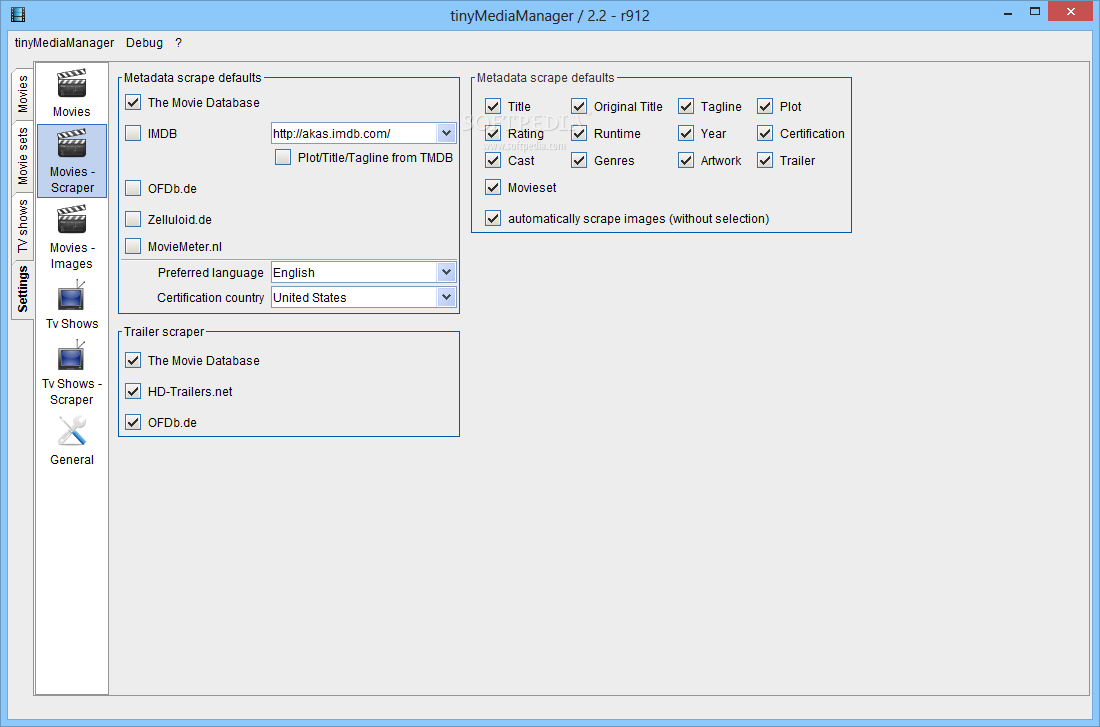Uncheck the Certification scrape option

tap(765, 133)
